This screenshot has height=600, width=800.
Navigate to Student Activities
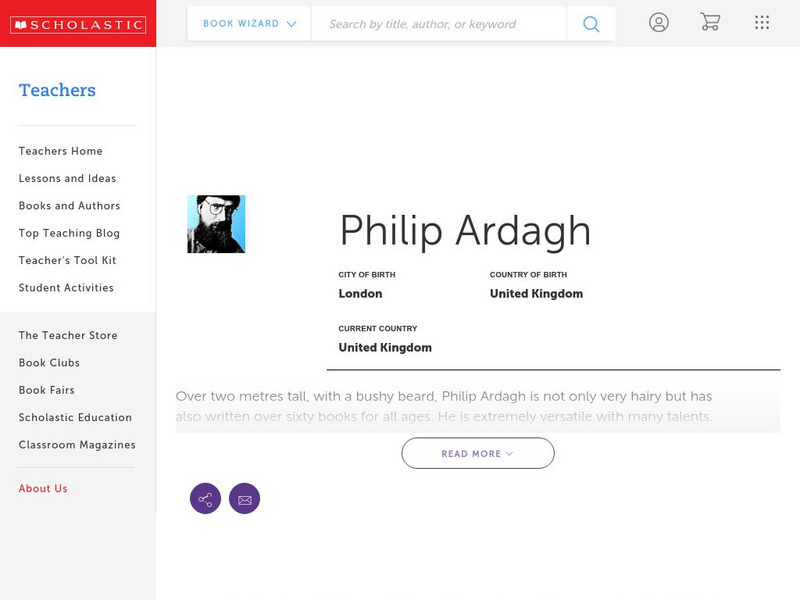click(66, 288)
